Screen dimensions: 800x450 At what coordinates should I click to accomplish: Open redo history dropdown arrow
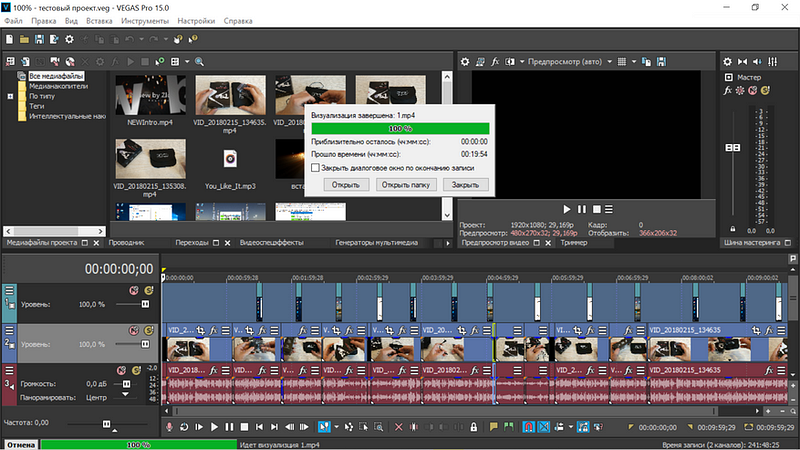pyautogui.click(x=166, y=39)
